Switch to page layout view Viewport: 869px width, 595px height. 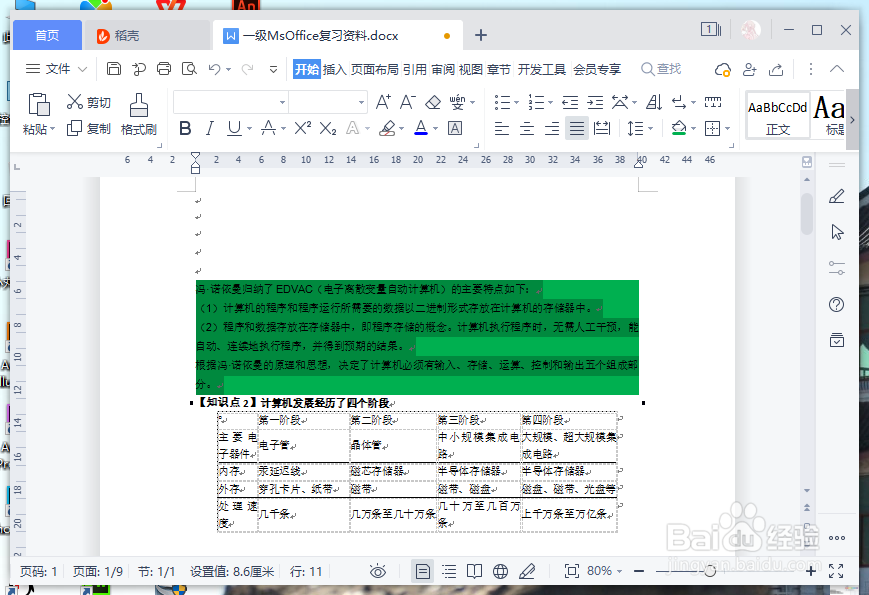pos(423,571)
